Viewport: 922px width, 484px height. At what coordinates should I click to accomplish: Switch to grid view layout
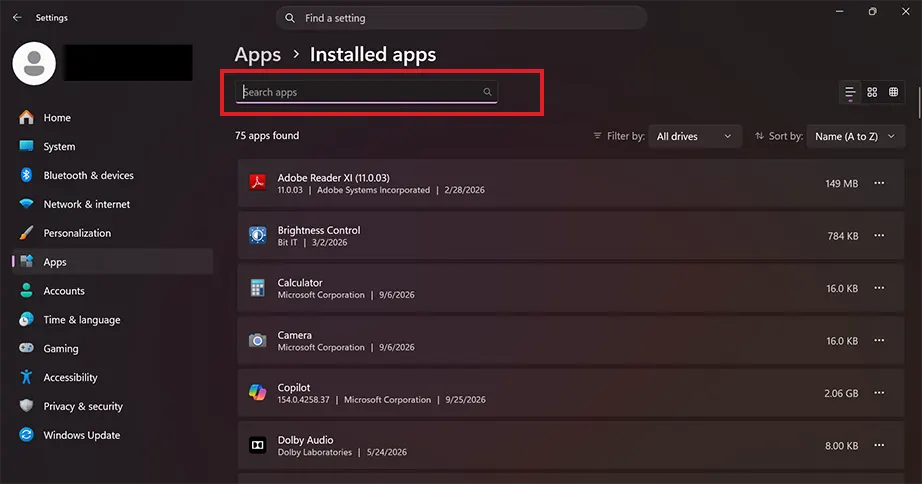tap(872, 92)
